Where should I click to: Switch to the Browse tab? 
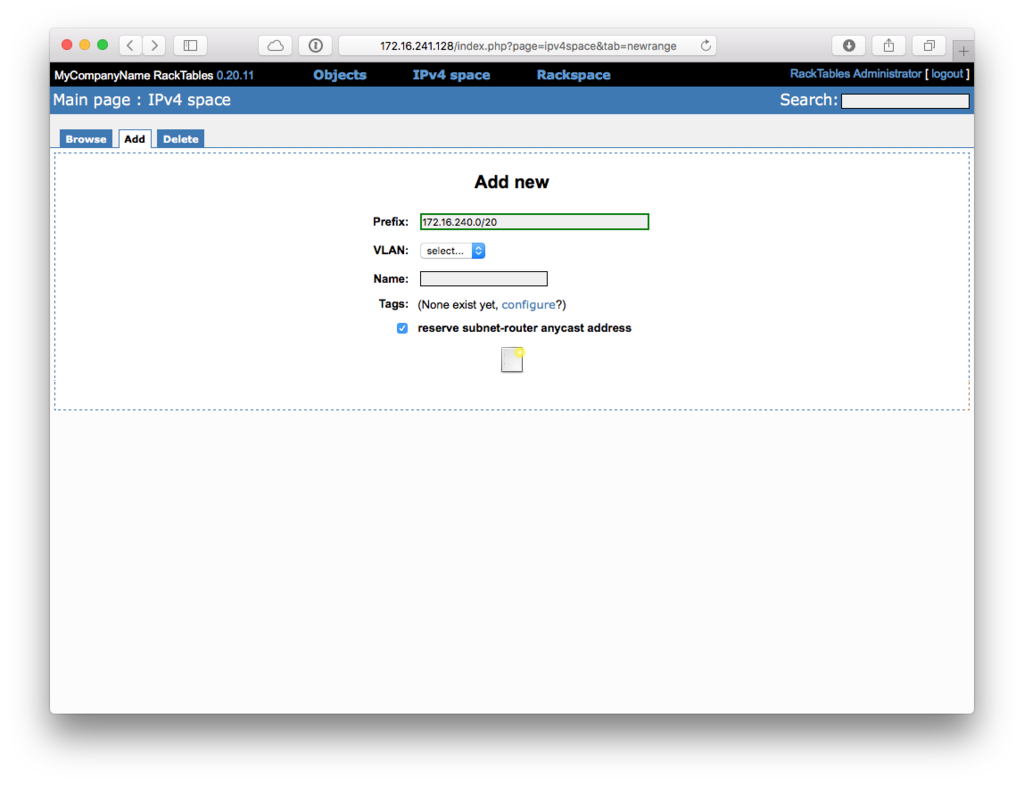86,138
